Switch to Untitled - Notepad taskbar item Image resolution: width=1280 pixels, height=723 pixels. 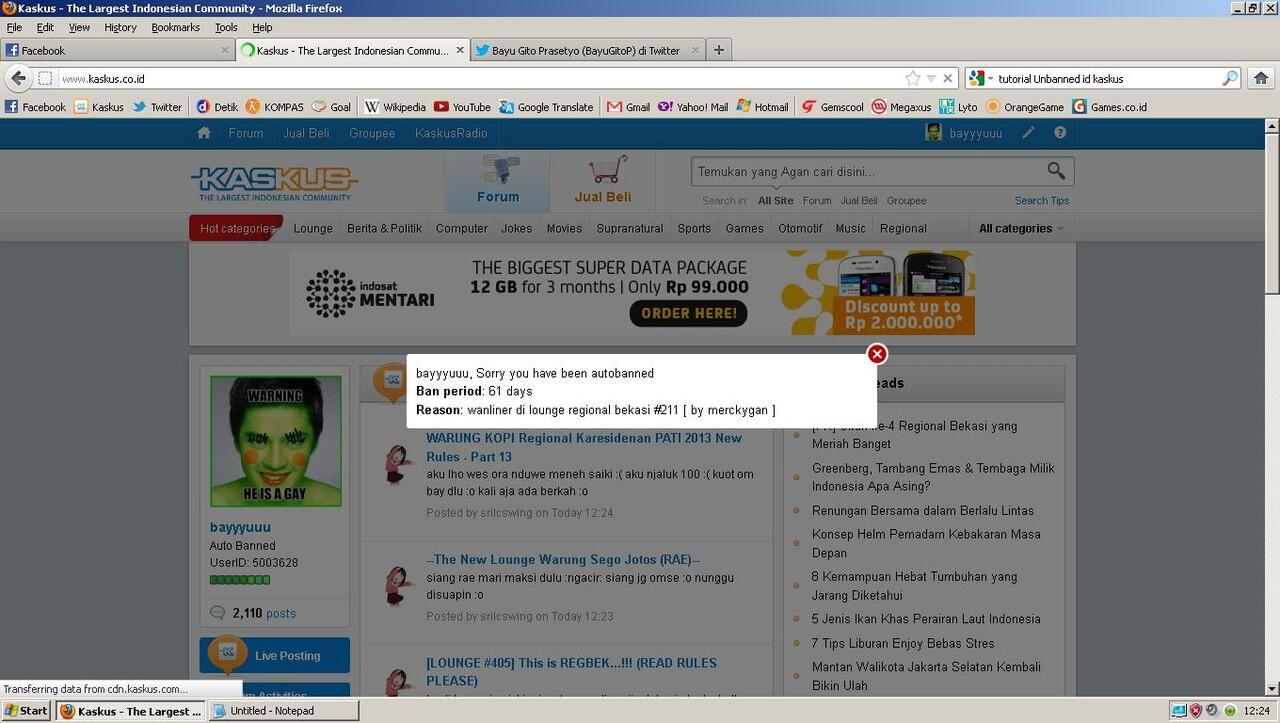pos(284,711)
